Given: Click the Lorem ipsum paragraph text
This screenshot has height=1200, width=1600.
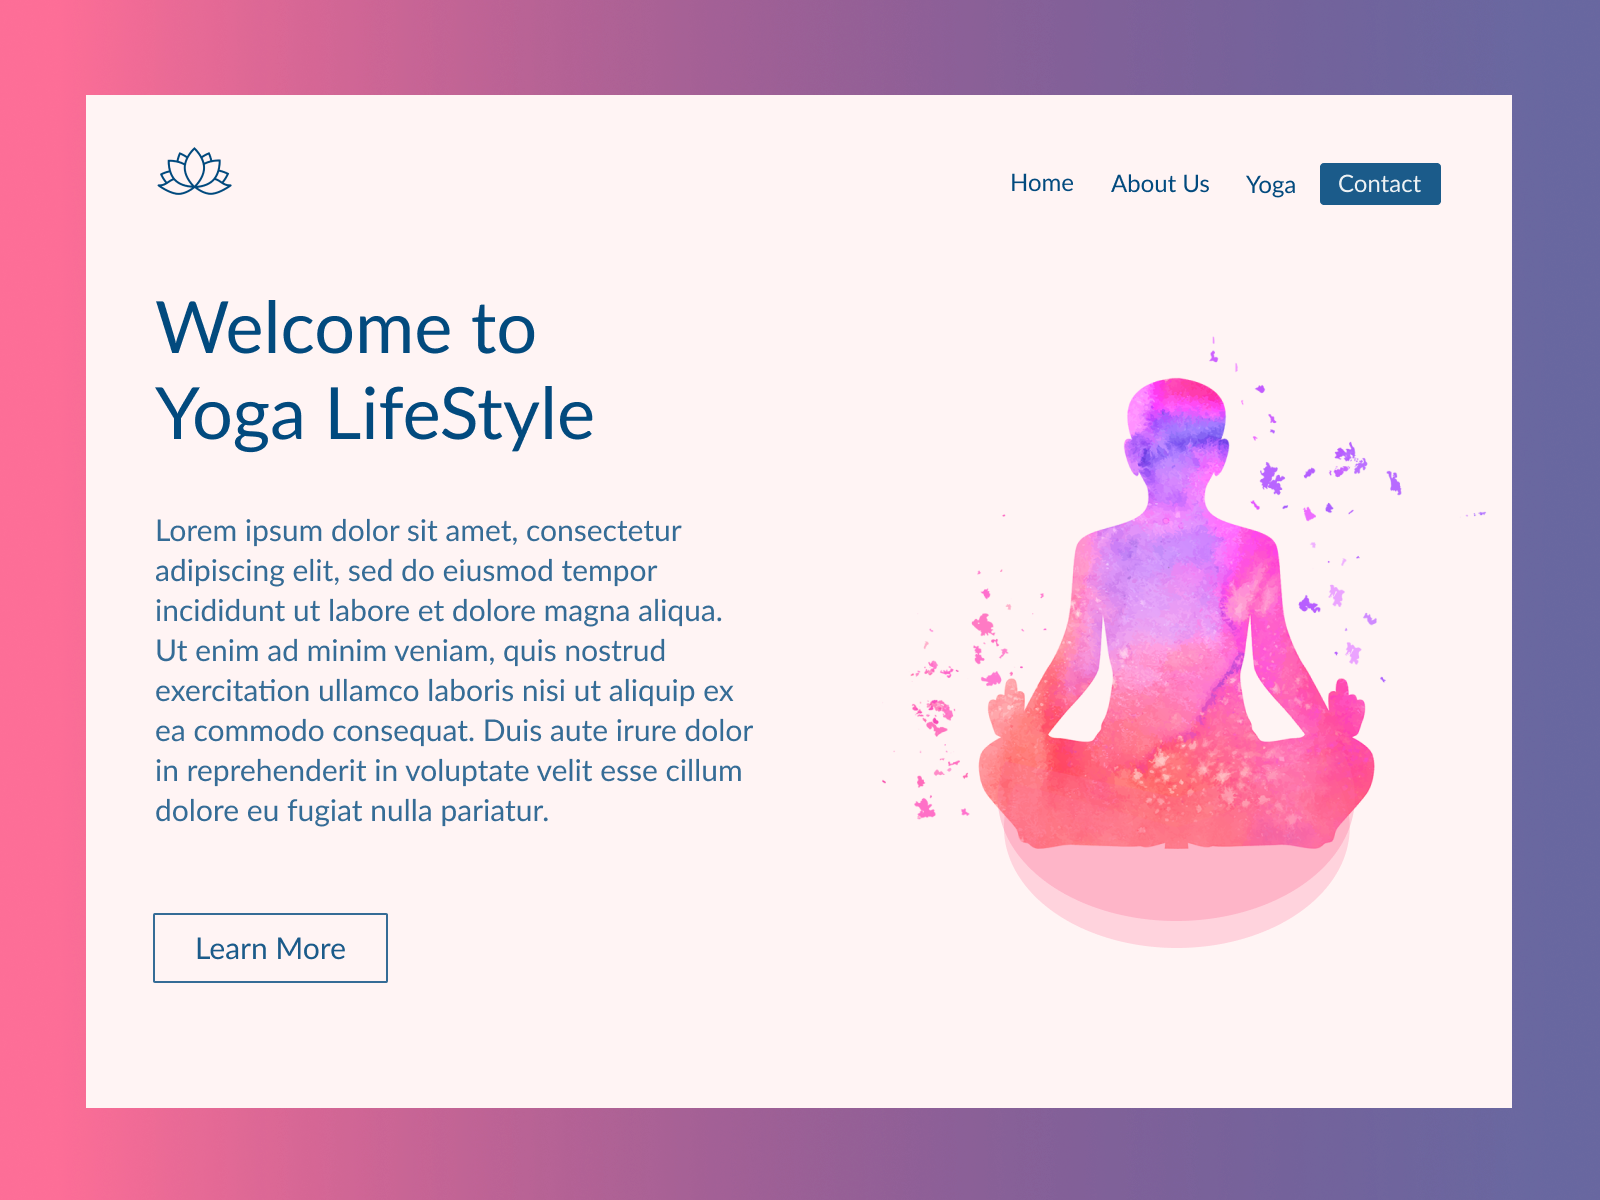Looking at the screenshot, I should tap(454, 670).
